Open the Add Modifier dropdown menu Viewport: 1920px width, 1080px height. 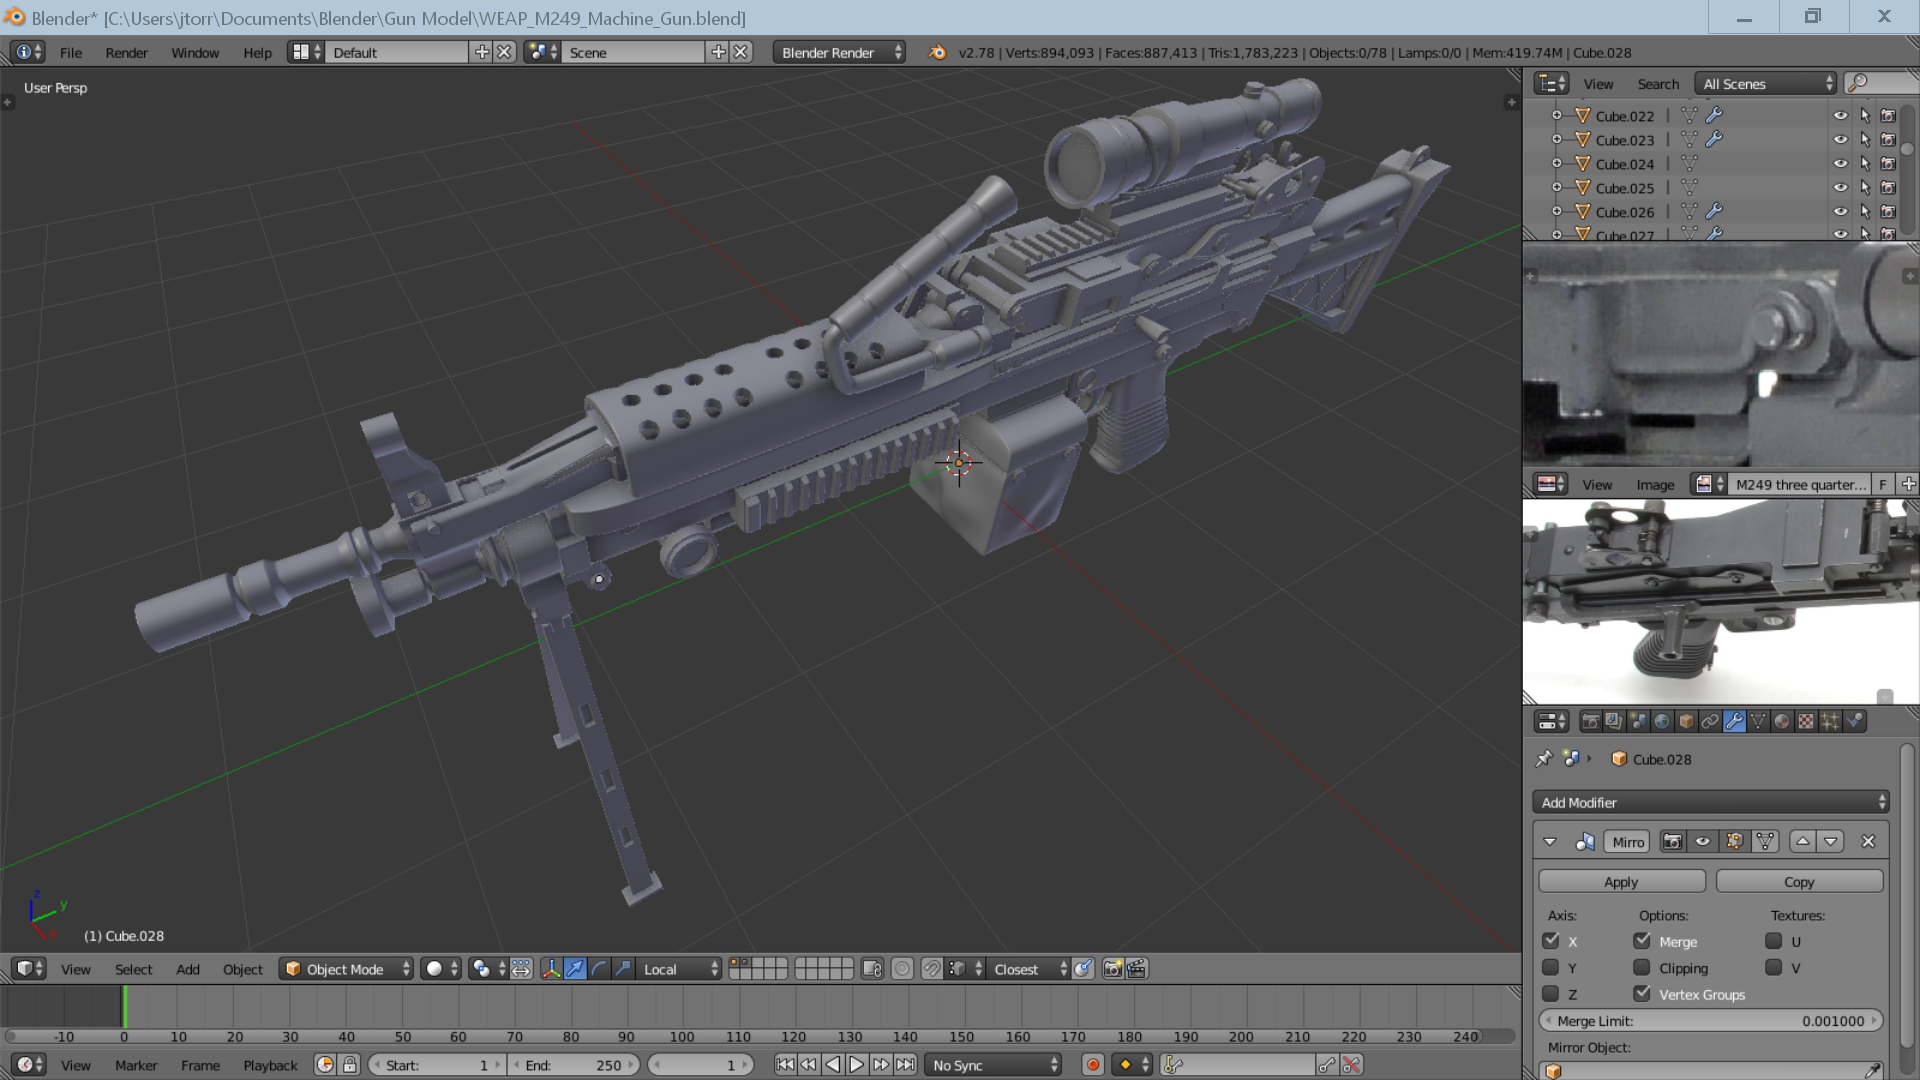coord(1710,802)
